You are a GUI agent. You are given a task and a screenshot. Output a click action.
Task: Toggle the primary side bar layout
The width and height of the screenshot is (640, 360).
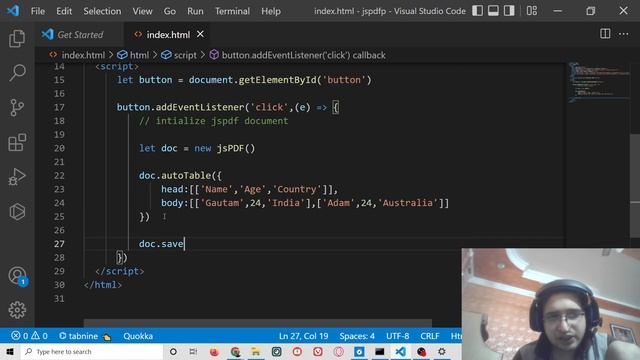point(477,11)
